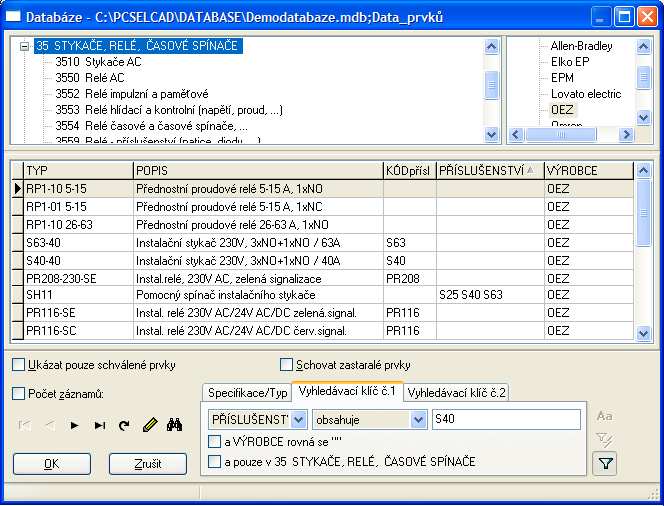This screenshot has height=506, width=664.
Task: Click the refresh records icon
Action: point(124,425)
